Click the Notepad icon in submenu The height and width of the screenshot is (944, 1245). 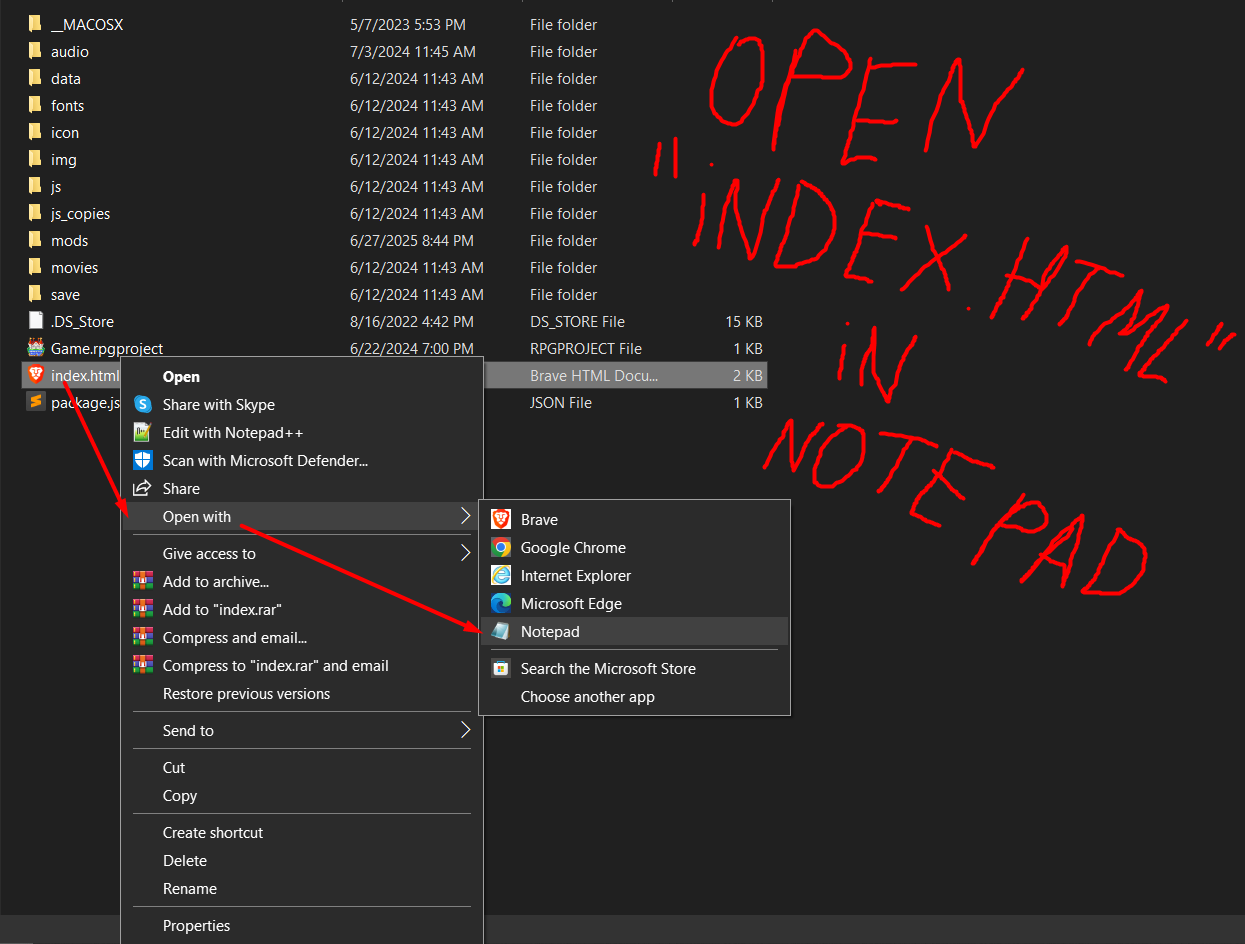coord(501,632)
